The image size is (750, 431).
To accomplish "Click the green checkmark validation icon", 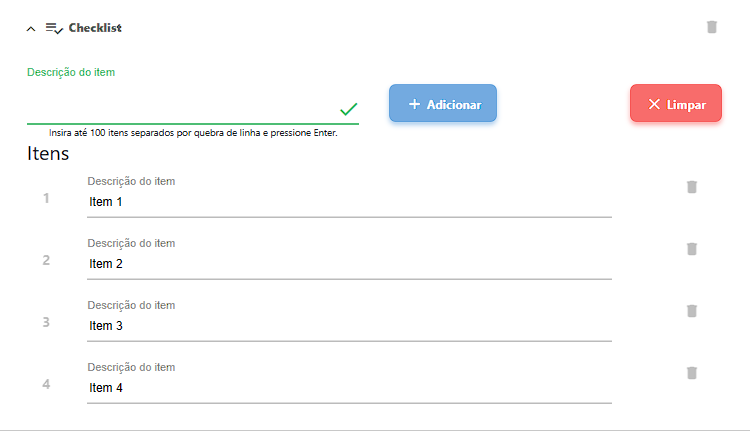I will (x=348, y=109).
